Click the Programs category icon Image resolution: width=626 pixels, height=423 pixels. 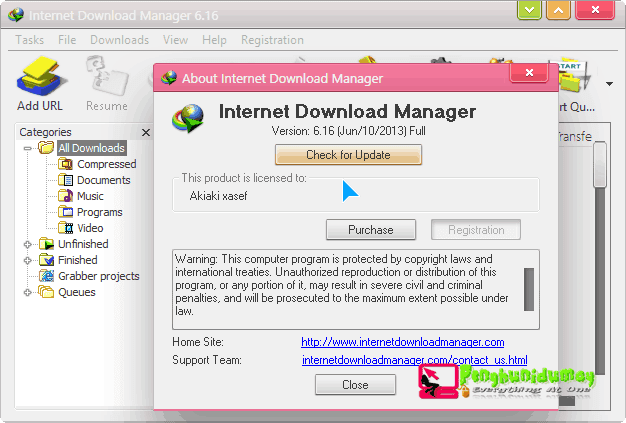(65, 212)
